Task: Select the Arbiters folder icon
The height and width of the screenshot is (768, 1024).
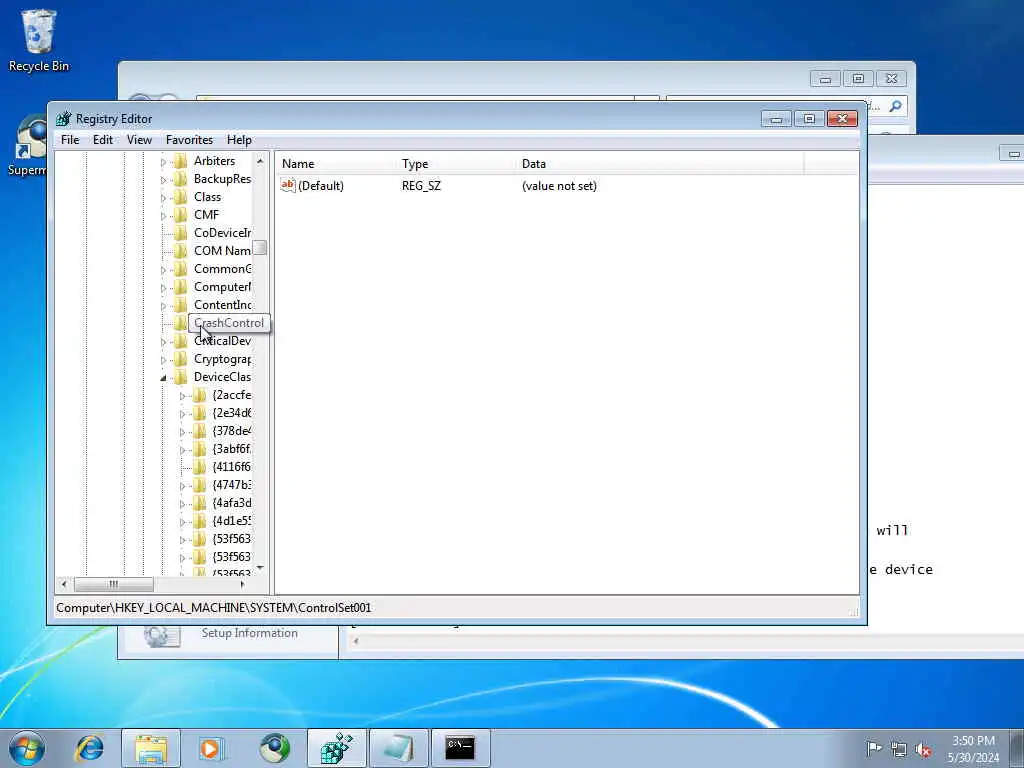Action: 181,161
